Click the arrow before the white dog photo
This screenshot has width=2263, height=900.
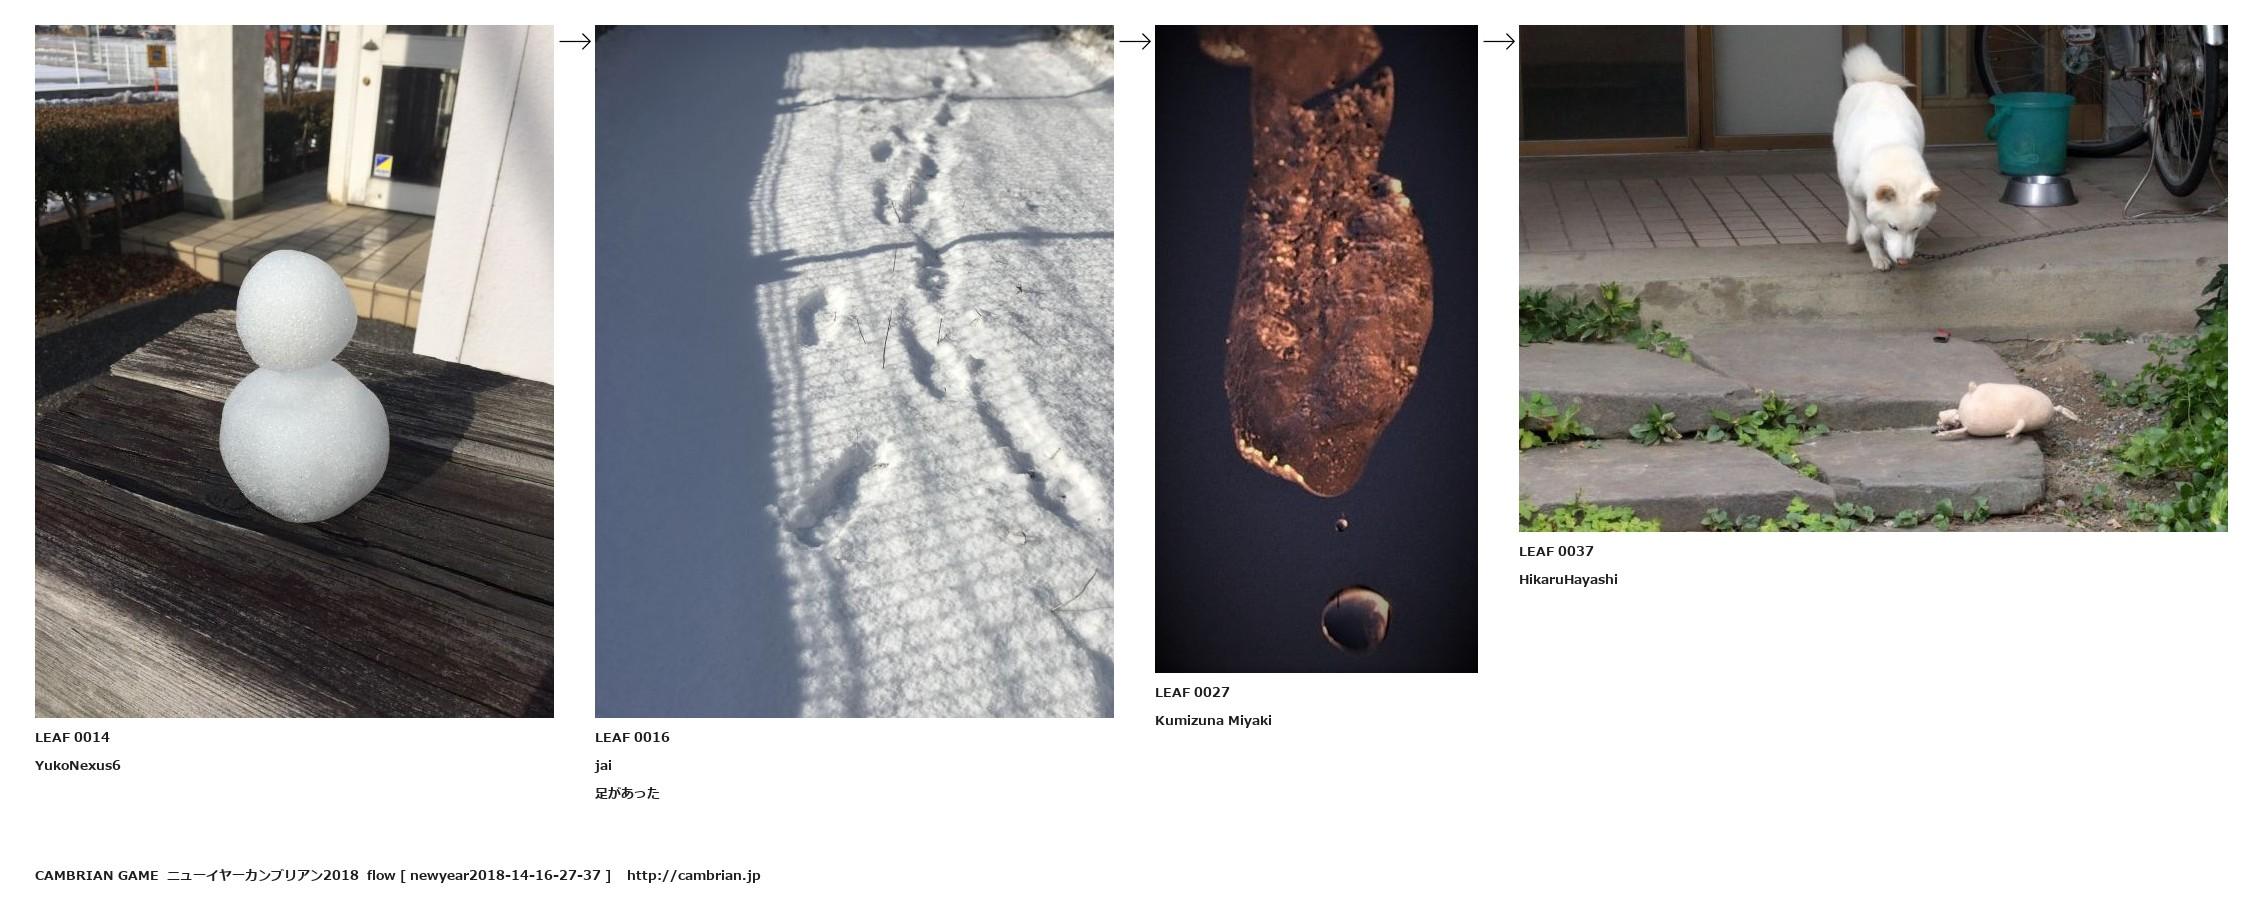1498,41
